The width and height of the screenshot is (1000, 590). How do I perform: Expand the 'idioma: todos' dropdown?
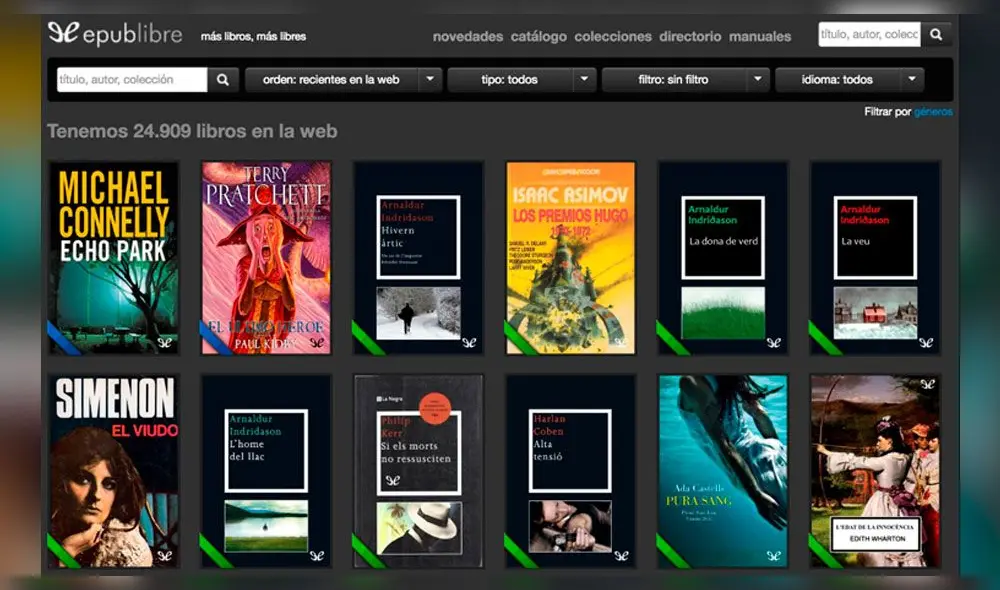click(x=850, y=79)
